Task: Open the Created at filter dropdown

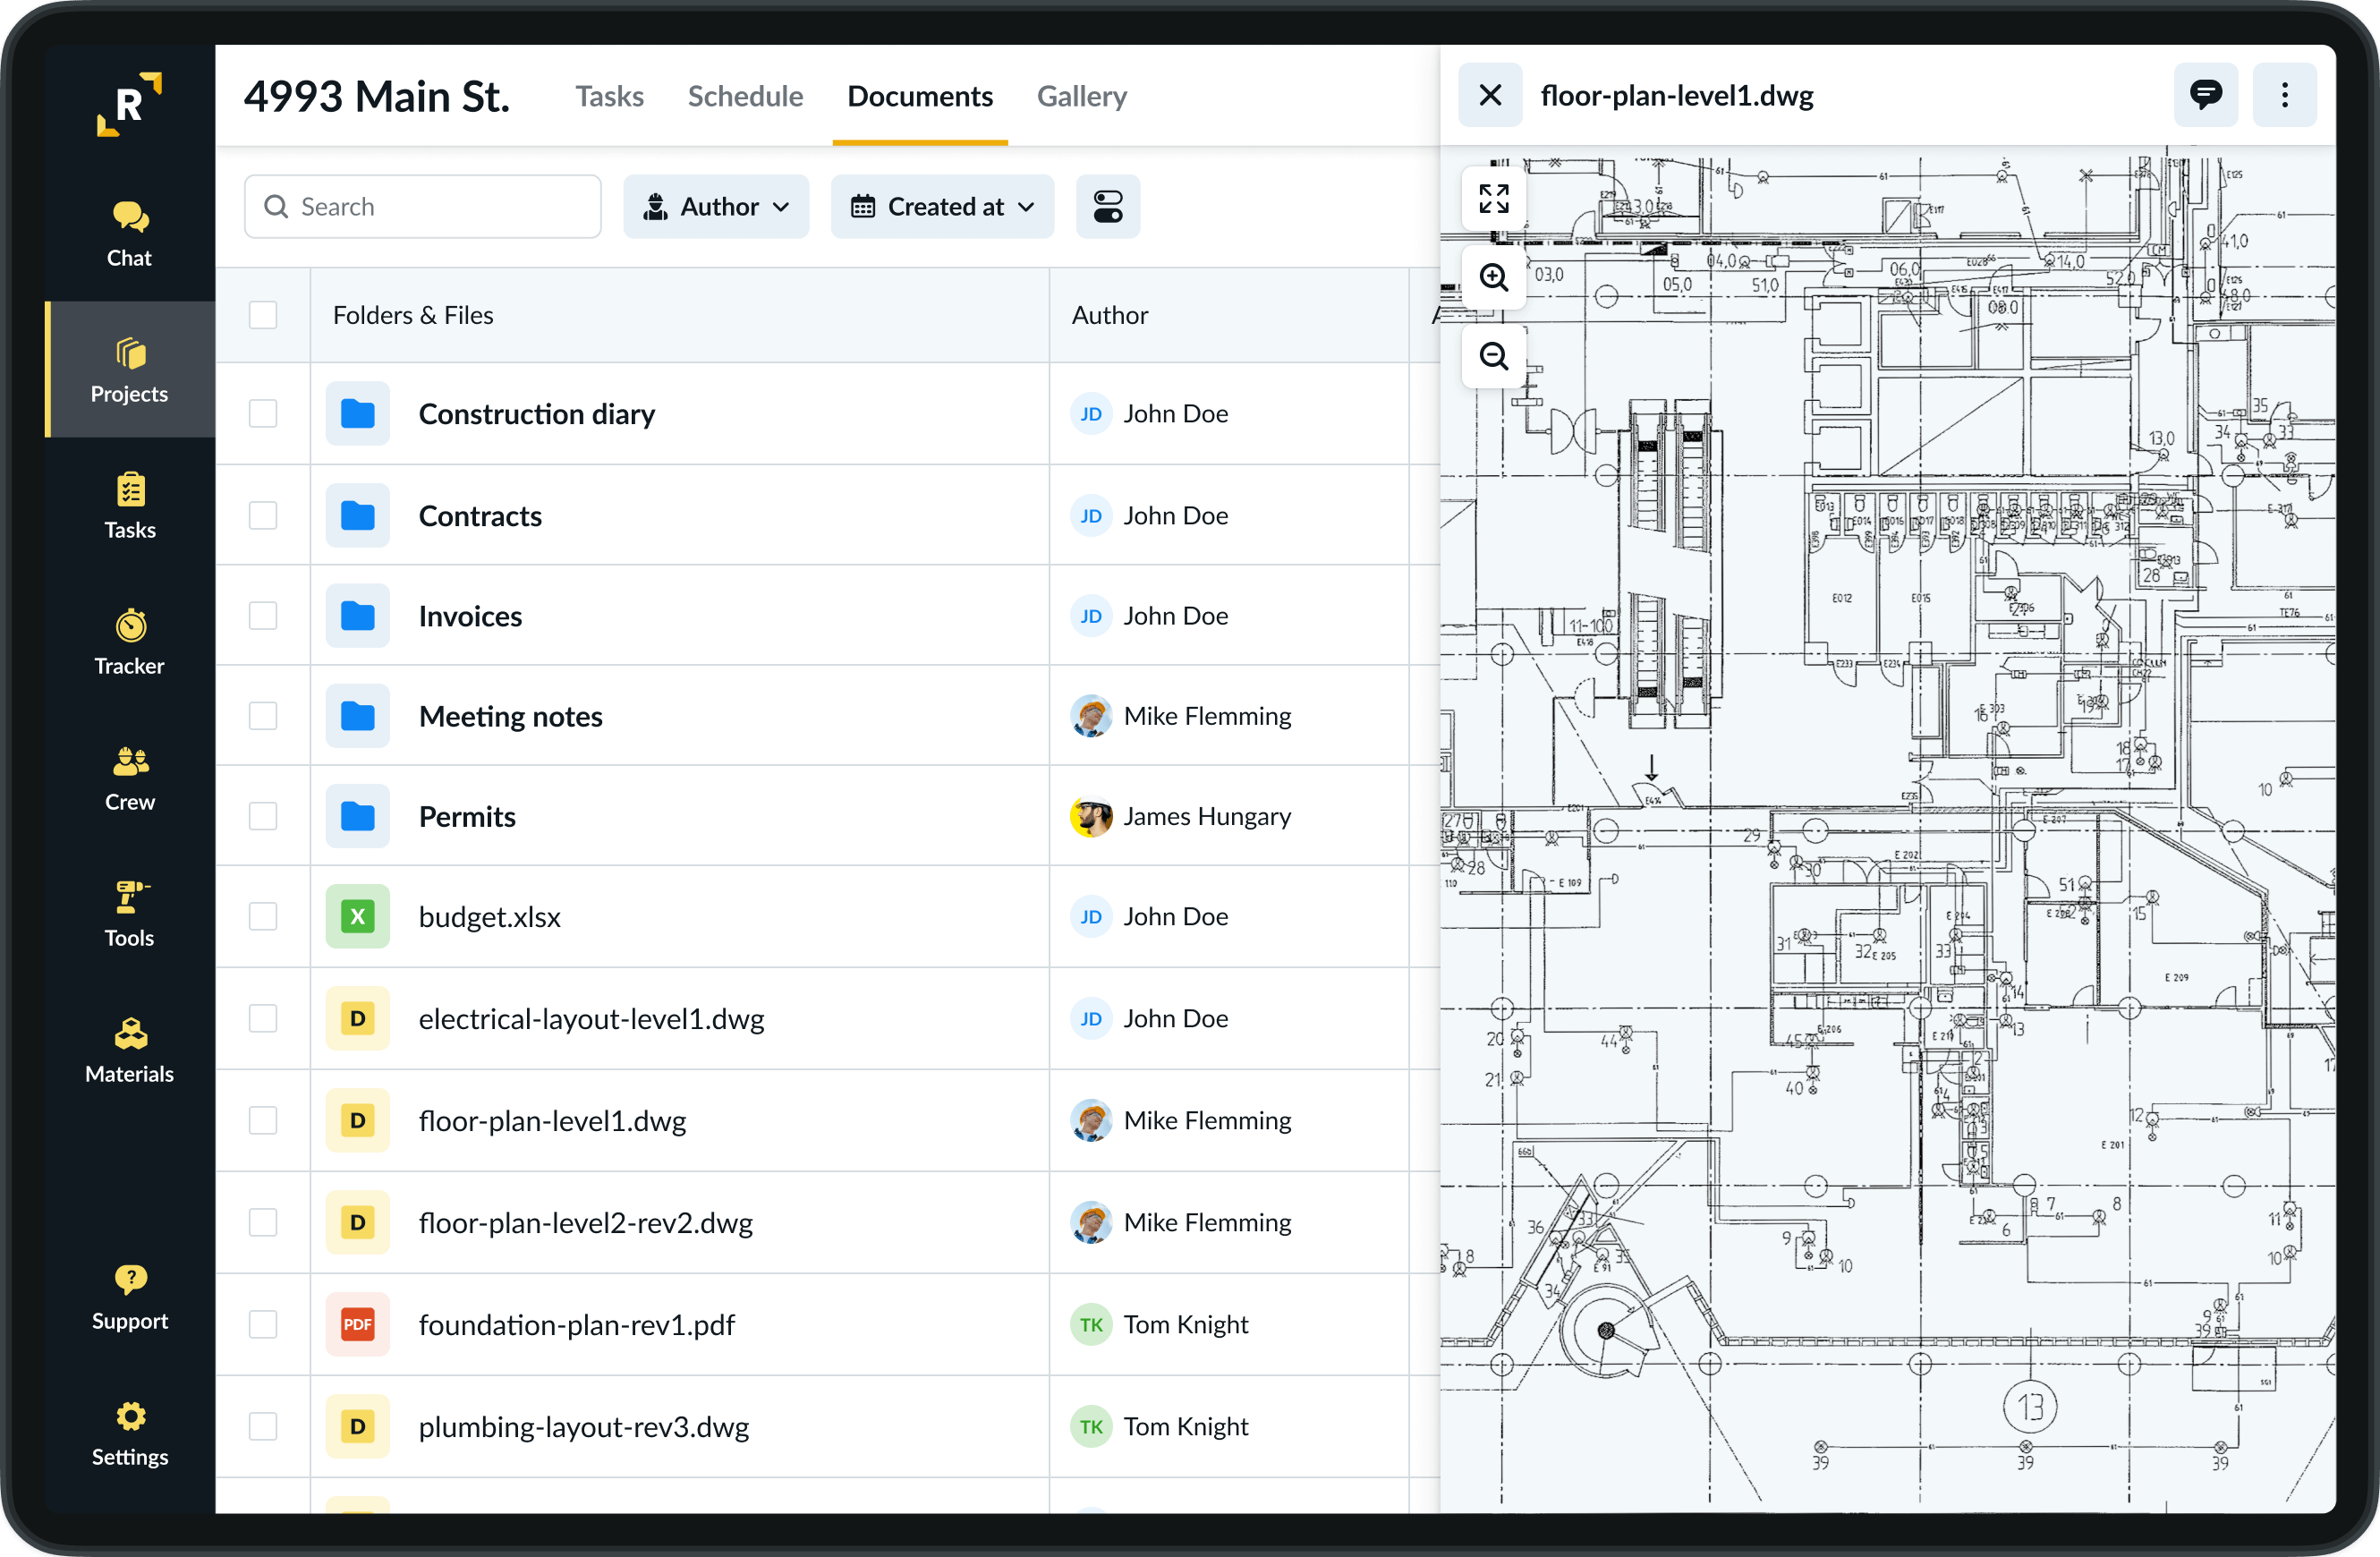Action: coord(941,206)
